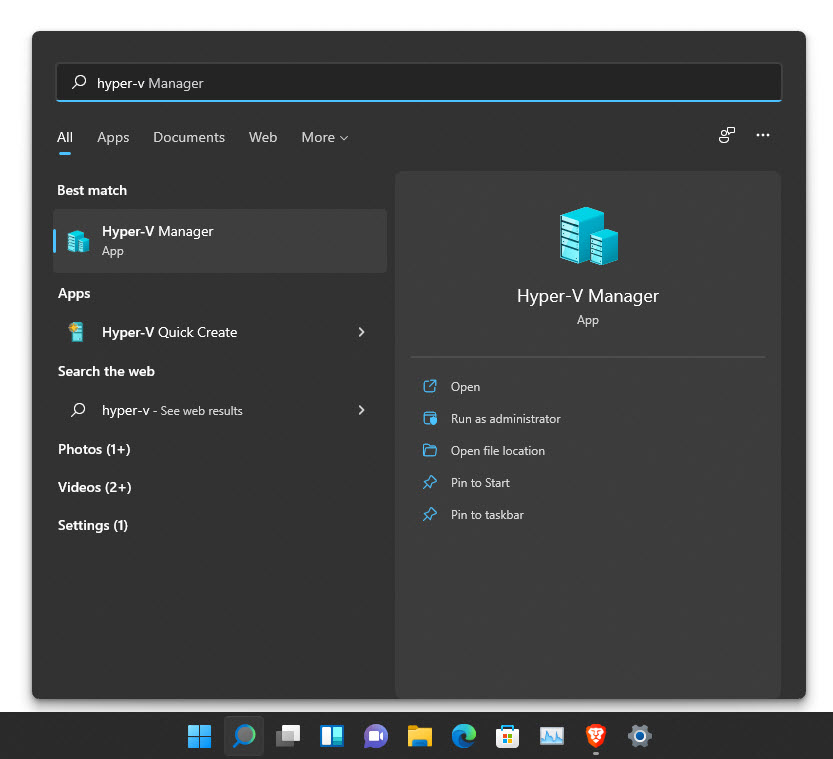
Task: Switch to the Brave browser on the taskbar
Action: (596, 736)
